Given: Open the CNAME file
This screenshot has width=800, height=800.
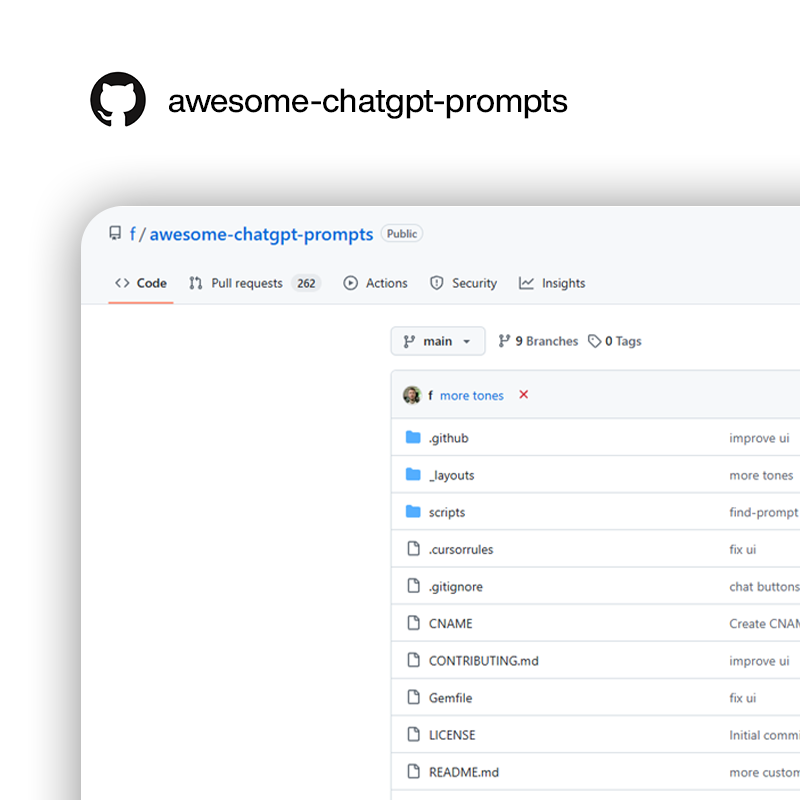Looking at the screenshot, I should pyautogui.click(x=451, y=623).
